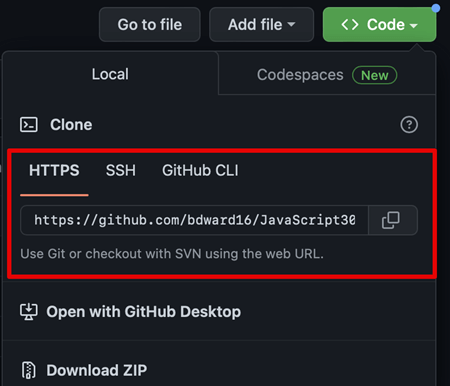Viewport: 450px width, 386px height.
Task: Open clone help question mark icon
Action: click(409, 125)
